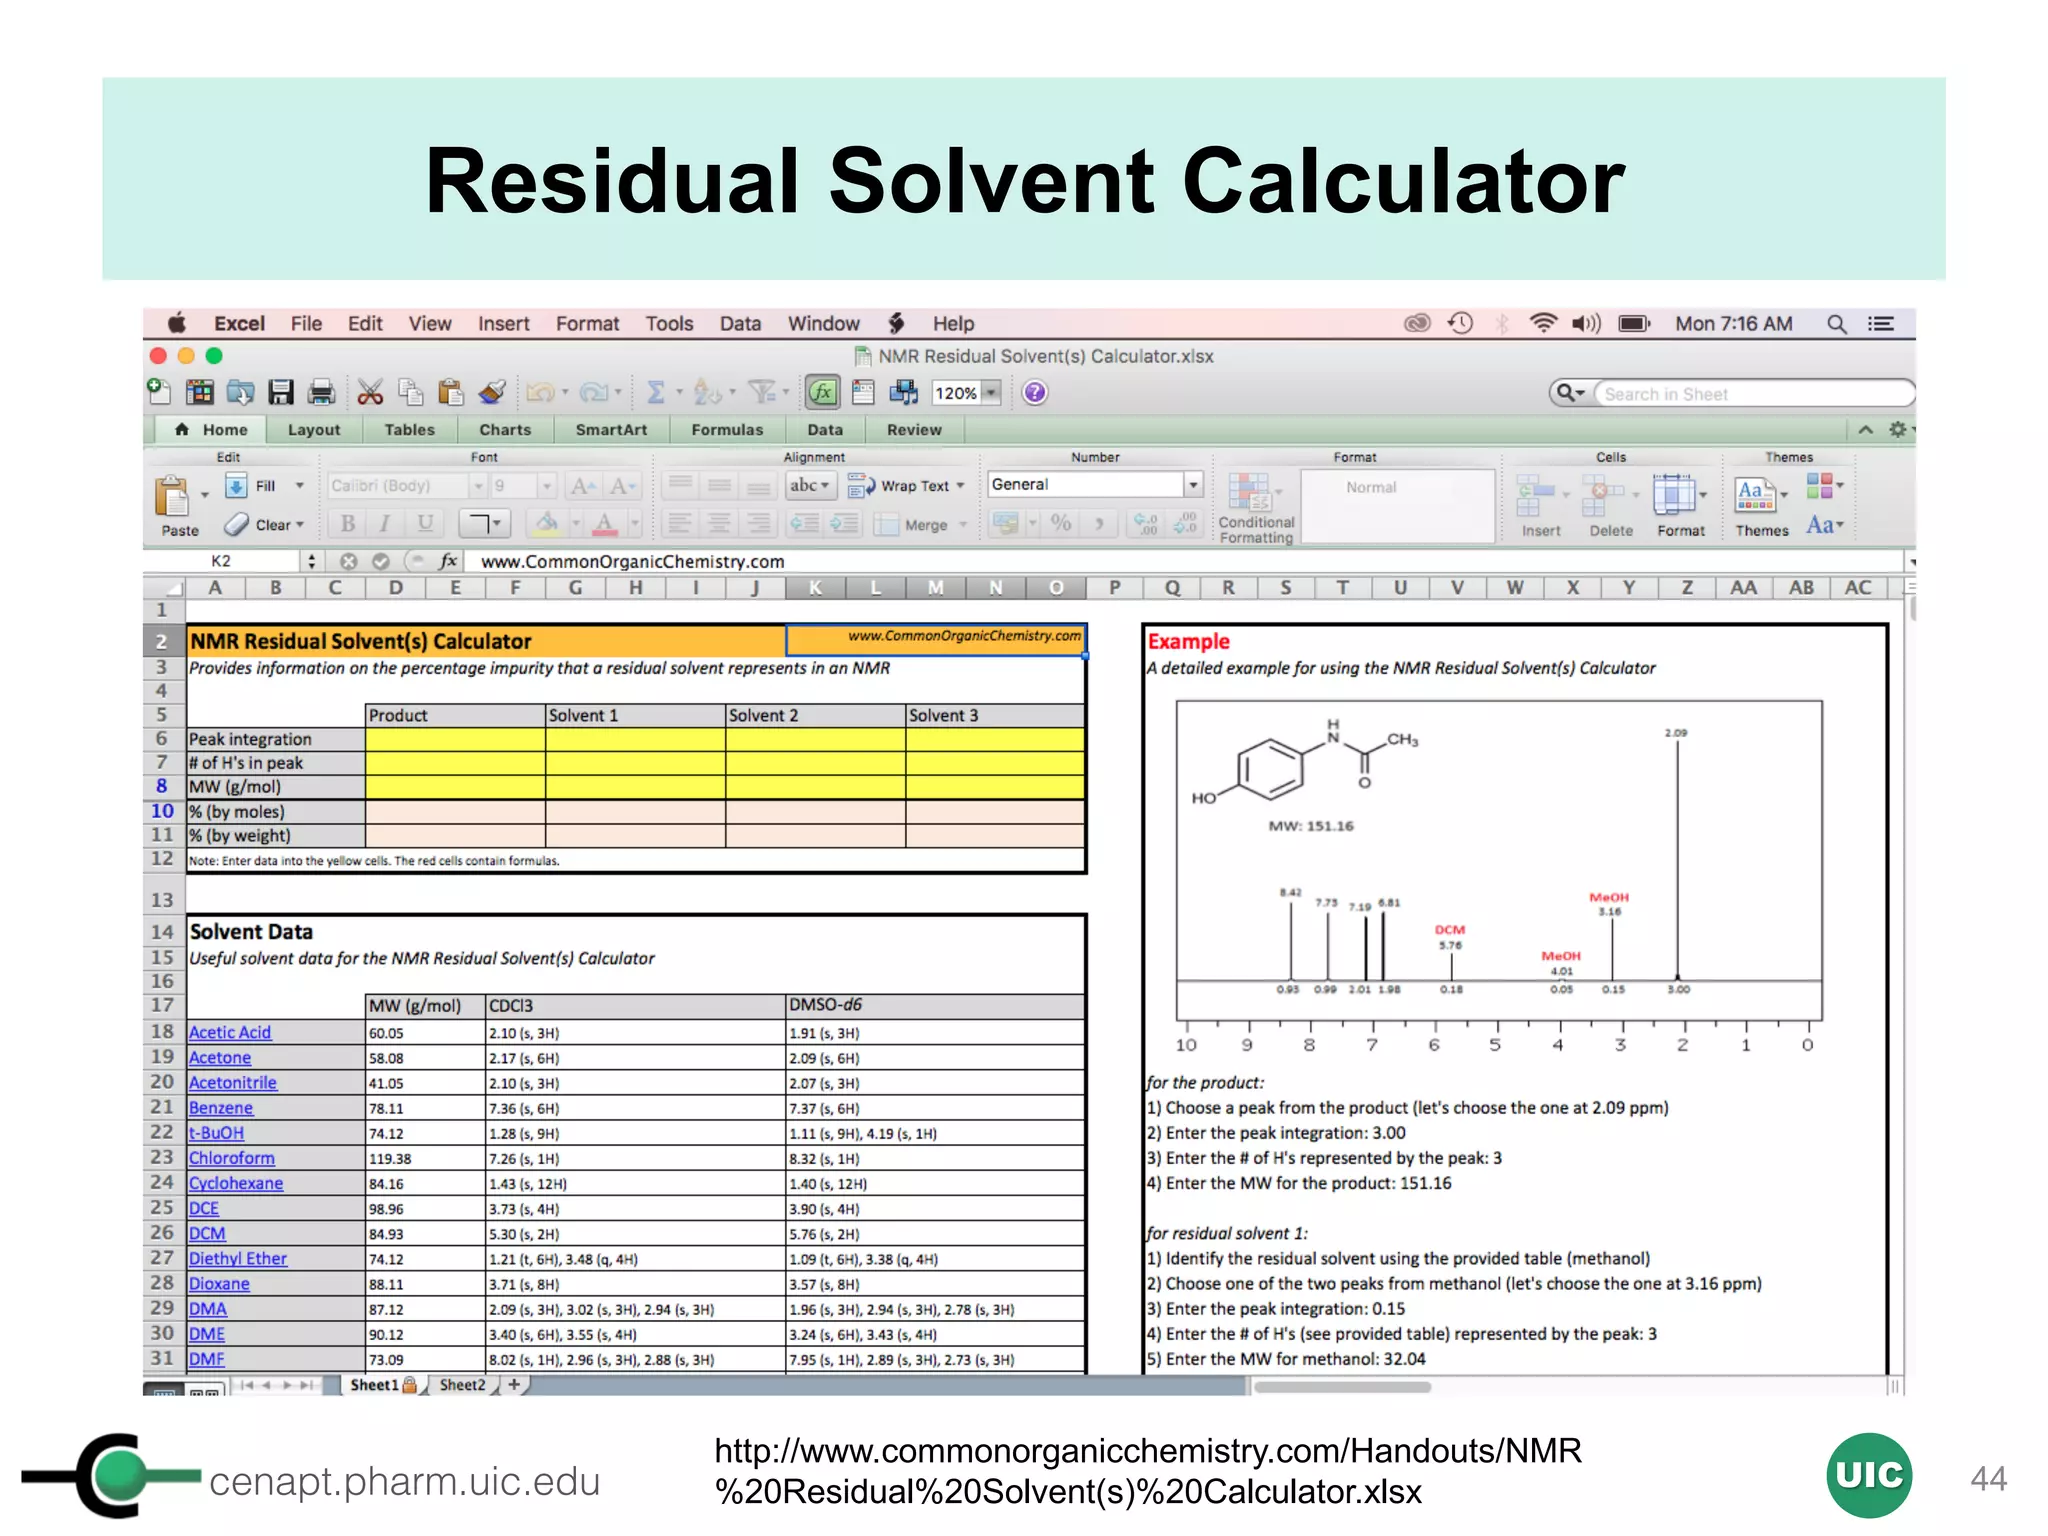Switch to the Charts ribbon tab
Image resolution: width=2048 pixels, height=1536 pixels.
coord(505,430)
